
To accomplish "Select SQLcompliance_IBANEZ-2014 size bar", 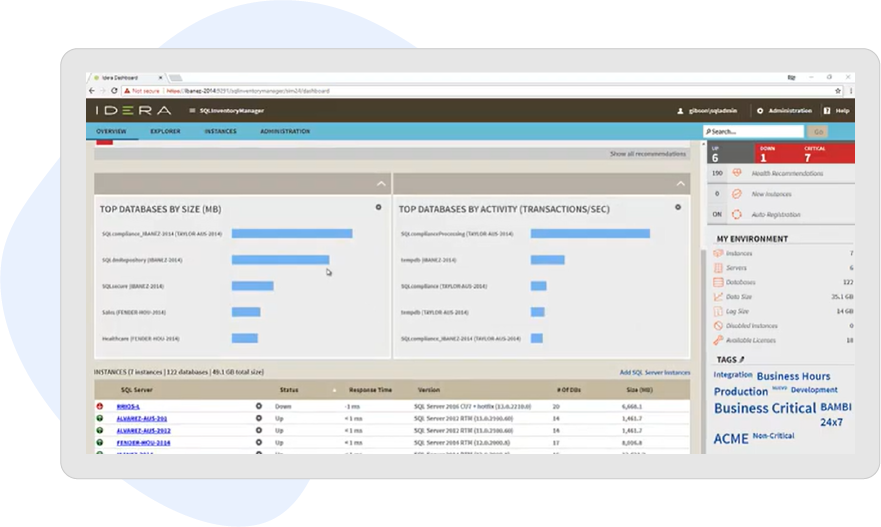I will click(292, 233).
